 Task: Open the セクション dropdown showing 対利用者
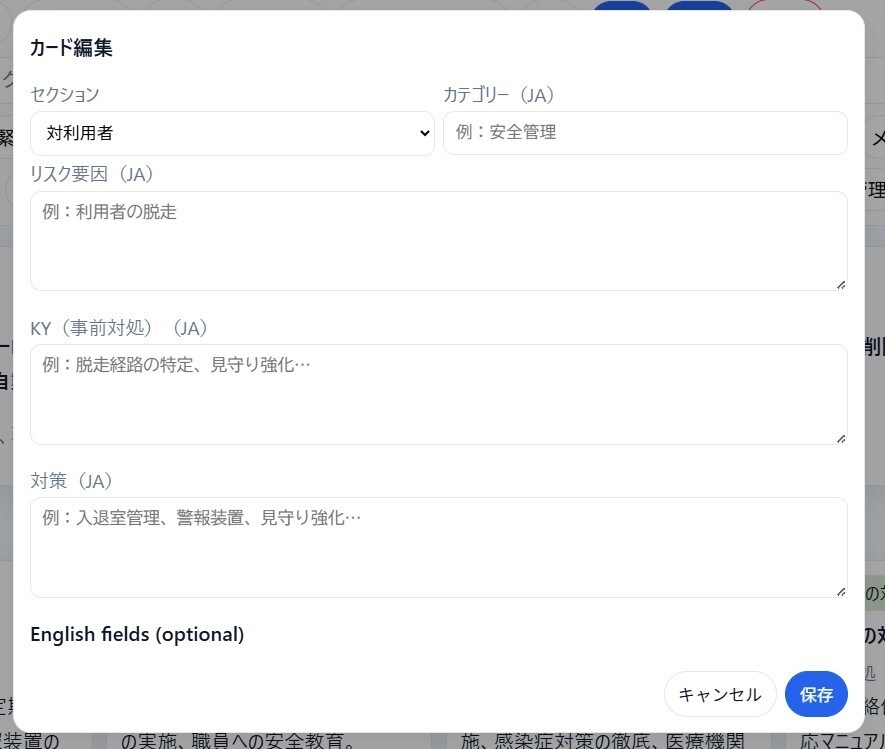tap(232, 133)
